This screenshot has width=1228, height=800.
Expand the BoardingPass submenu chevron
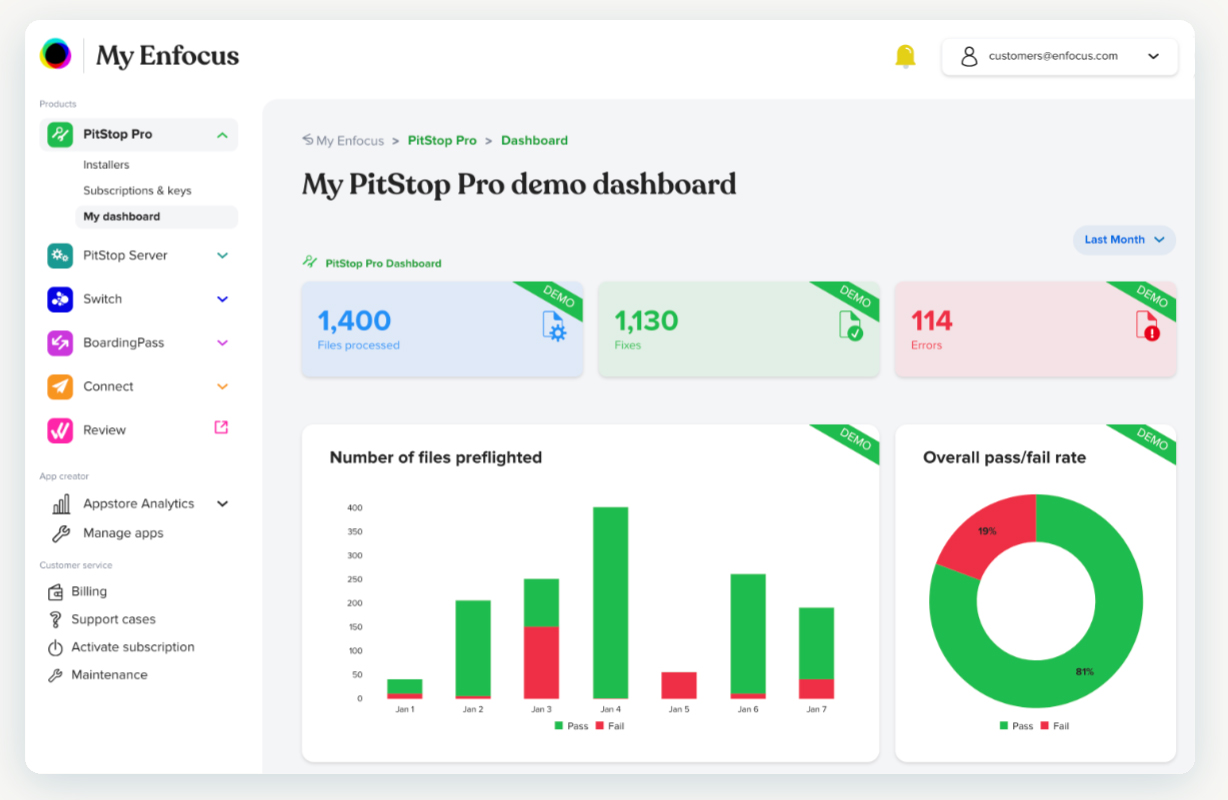(222, 343)
